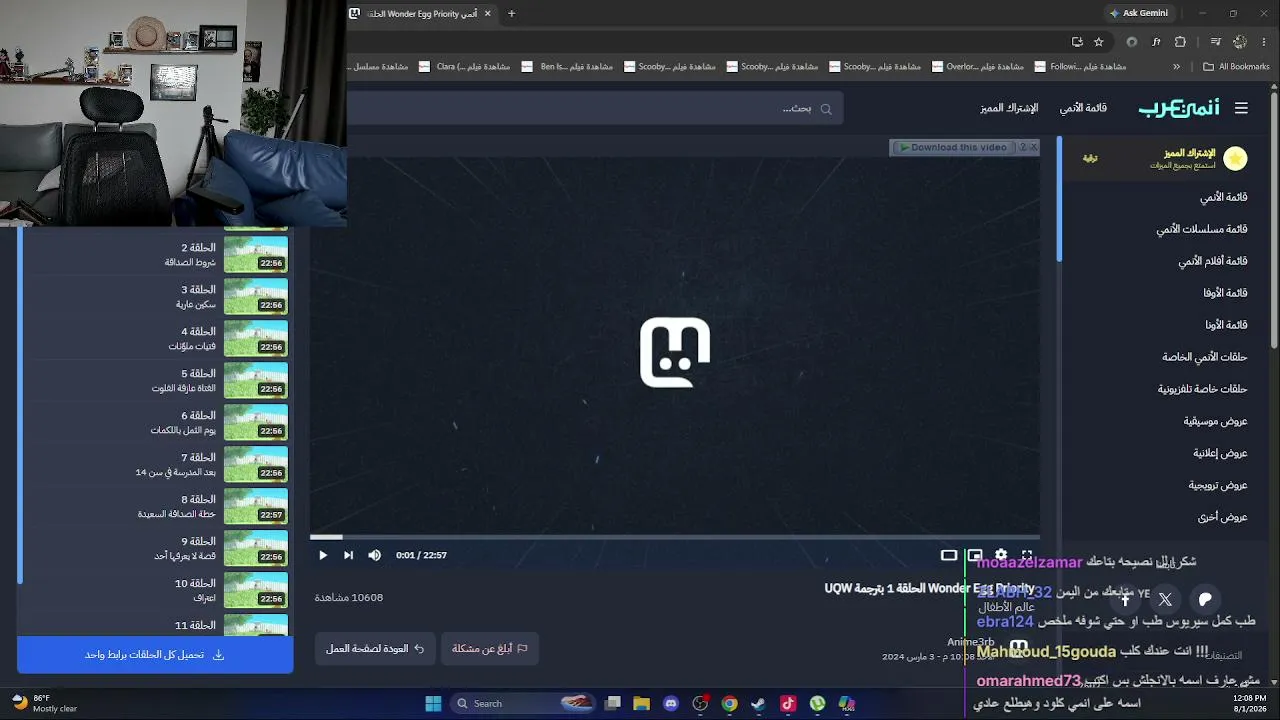Switch player to theater mode
1280x720 pixels.
pyautogui.click(x=949, y=555)
